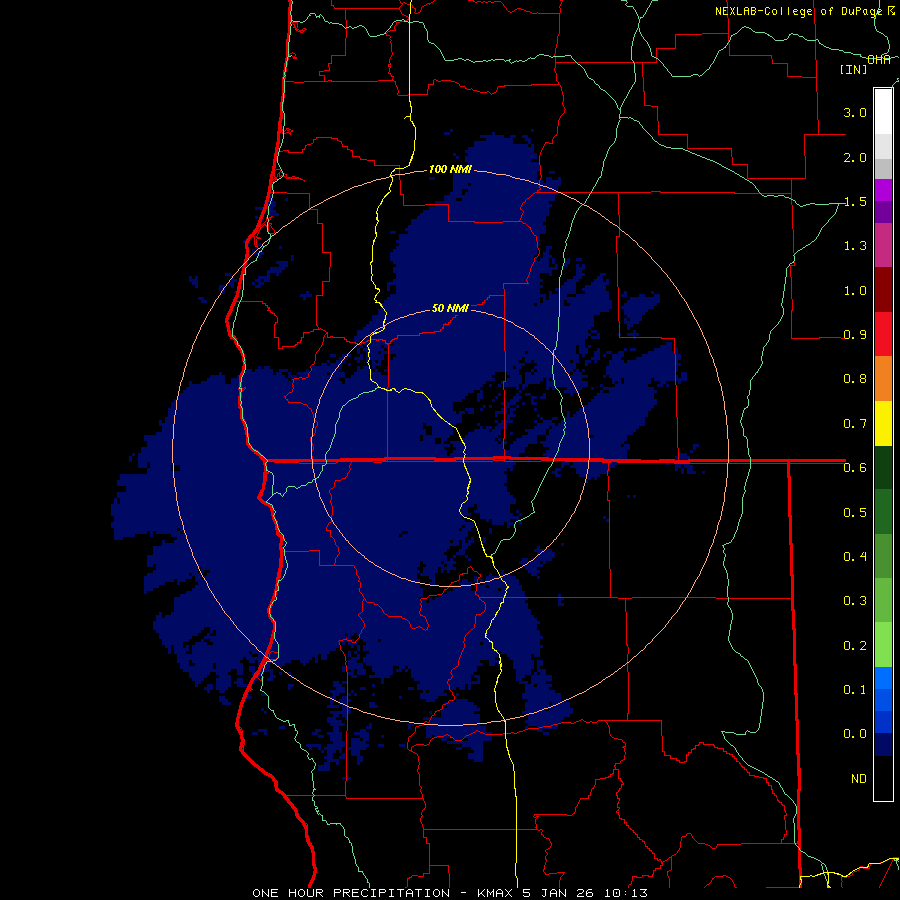This screenshot has width=900, height=900.
Task: Click the ND legend label
Action: tap(859, 778)
